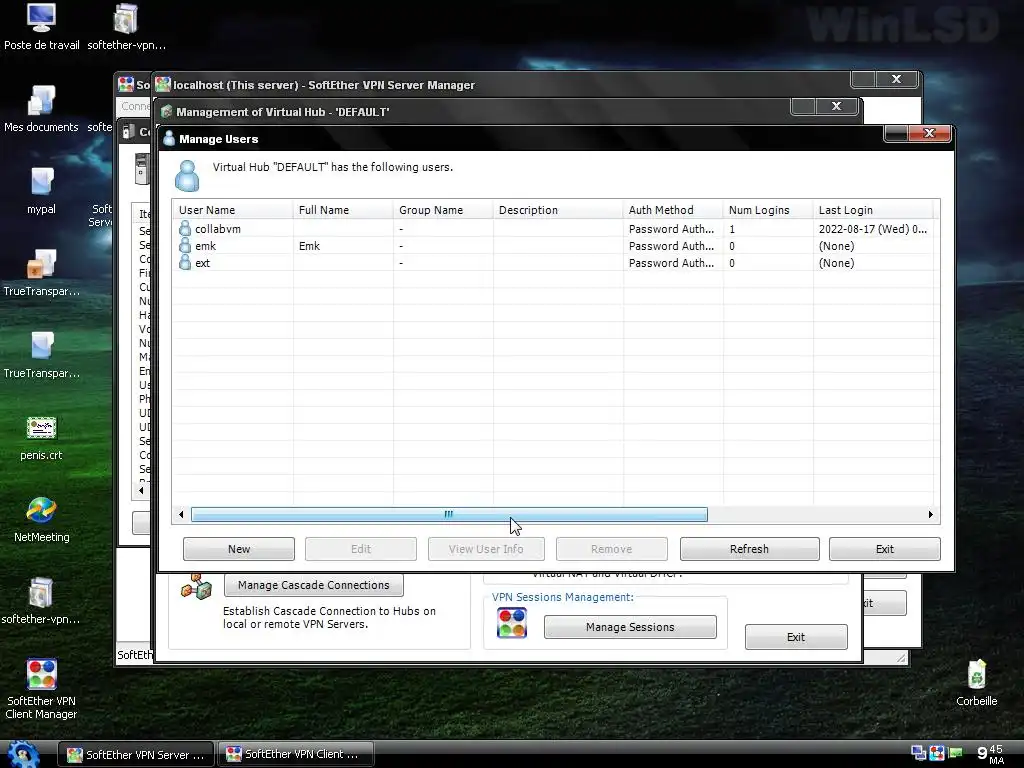The width and height of the screenshot is (1024, 768).
Task: Click the View User Info button
Action: click(486, 549)
